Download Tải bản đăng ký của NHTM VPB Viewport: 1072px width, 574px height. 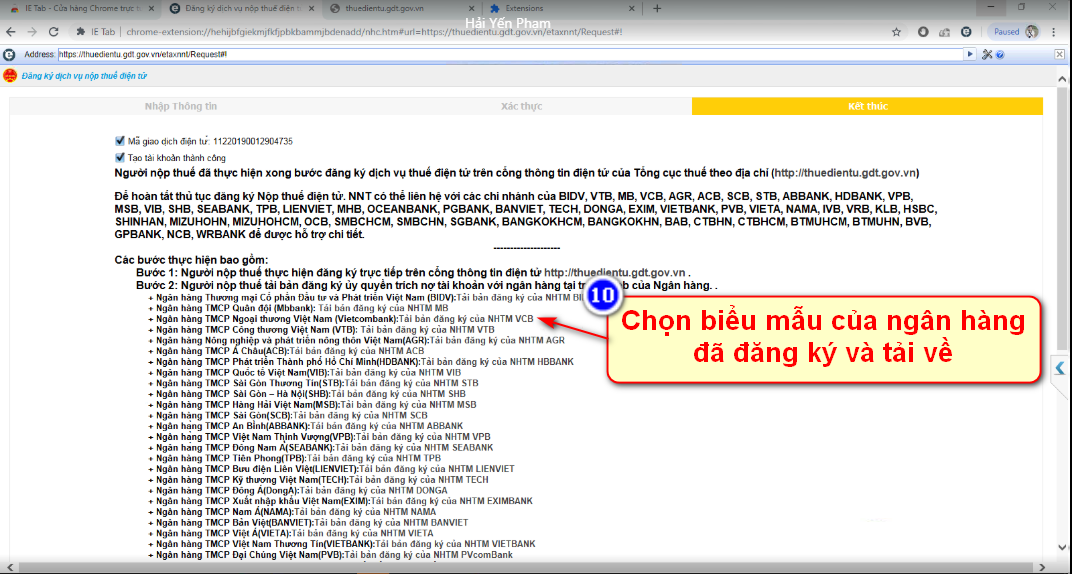pyautogui.click(x=423, y=436)
